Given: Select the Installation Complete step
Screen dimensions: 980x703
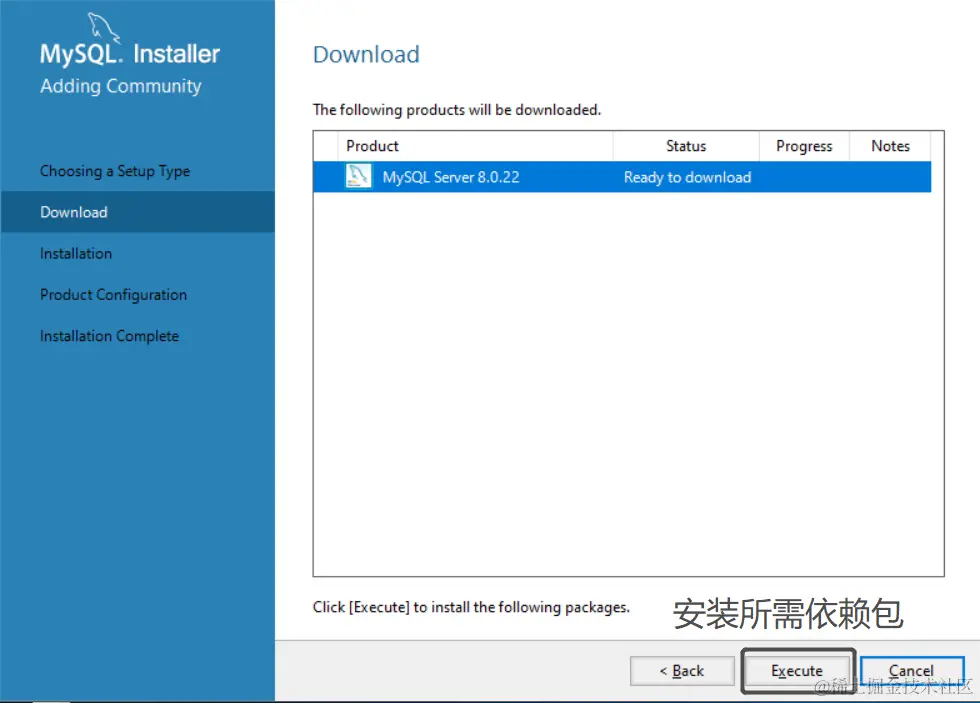Looking at the screenshot, I should (109, 336).
